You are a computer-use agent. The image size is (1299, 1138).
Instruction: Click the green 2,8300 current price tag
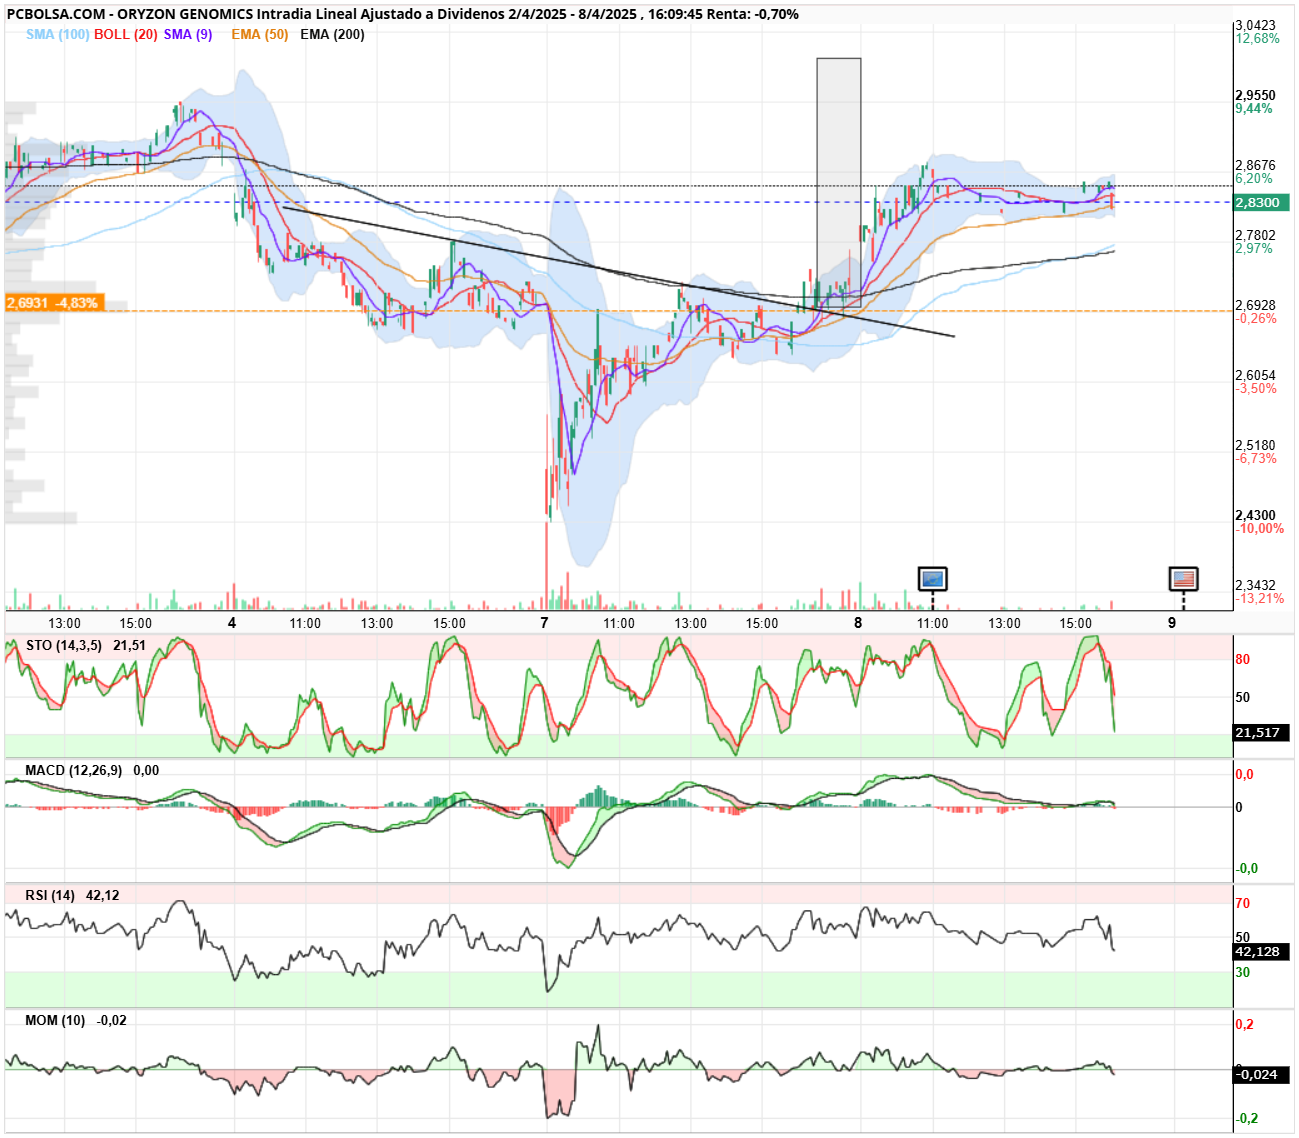tap(1262, 202)
